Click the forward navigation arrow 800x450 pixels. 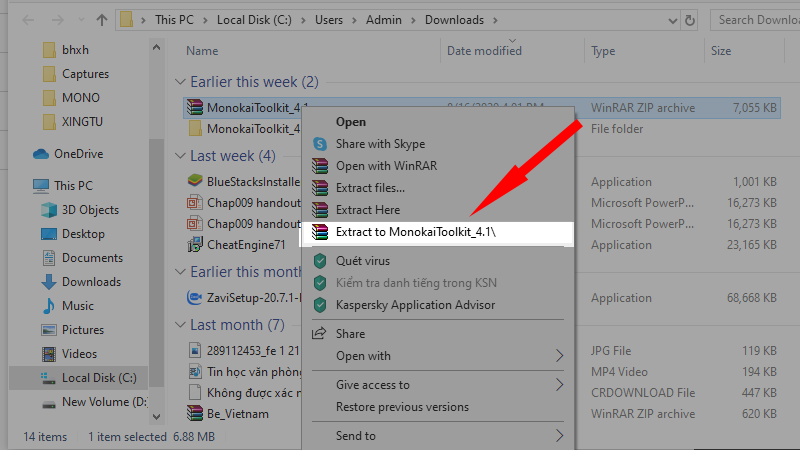pyautogui.click(x=58, y=20)
